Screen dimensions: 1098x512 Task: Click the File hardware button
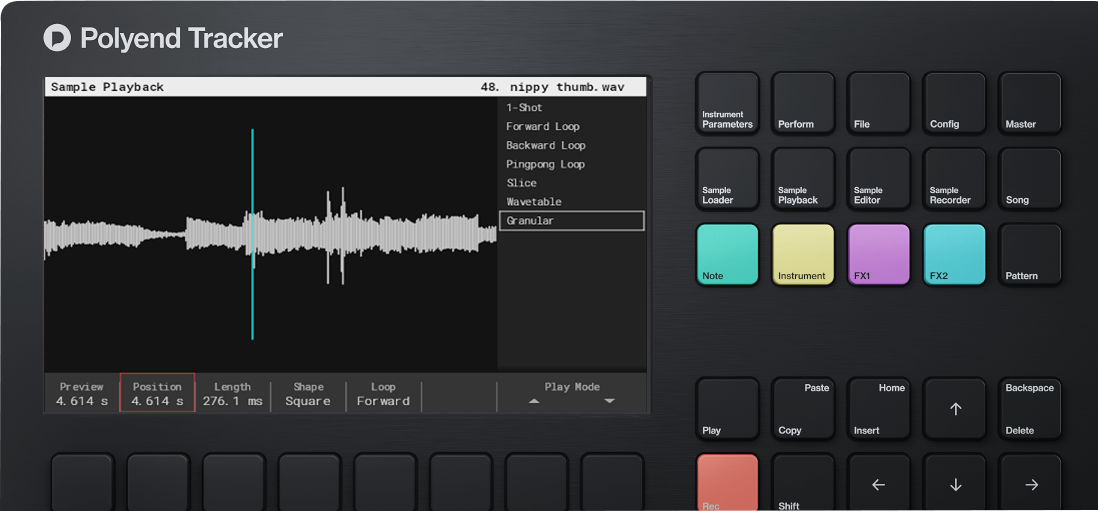879,103
